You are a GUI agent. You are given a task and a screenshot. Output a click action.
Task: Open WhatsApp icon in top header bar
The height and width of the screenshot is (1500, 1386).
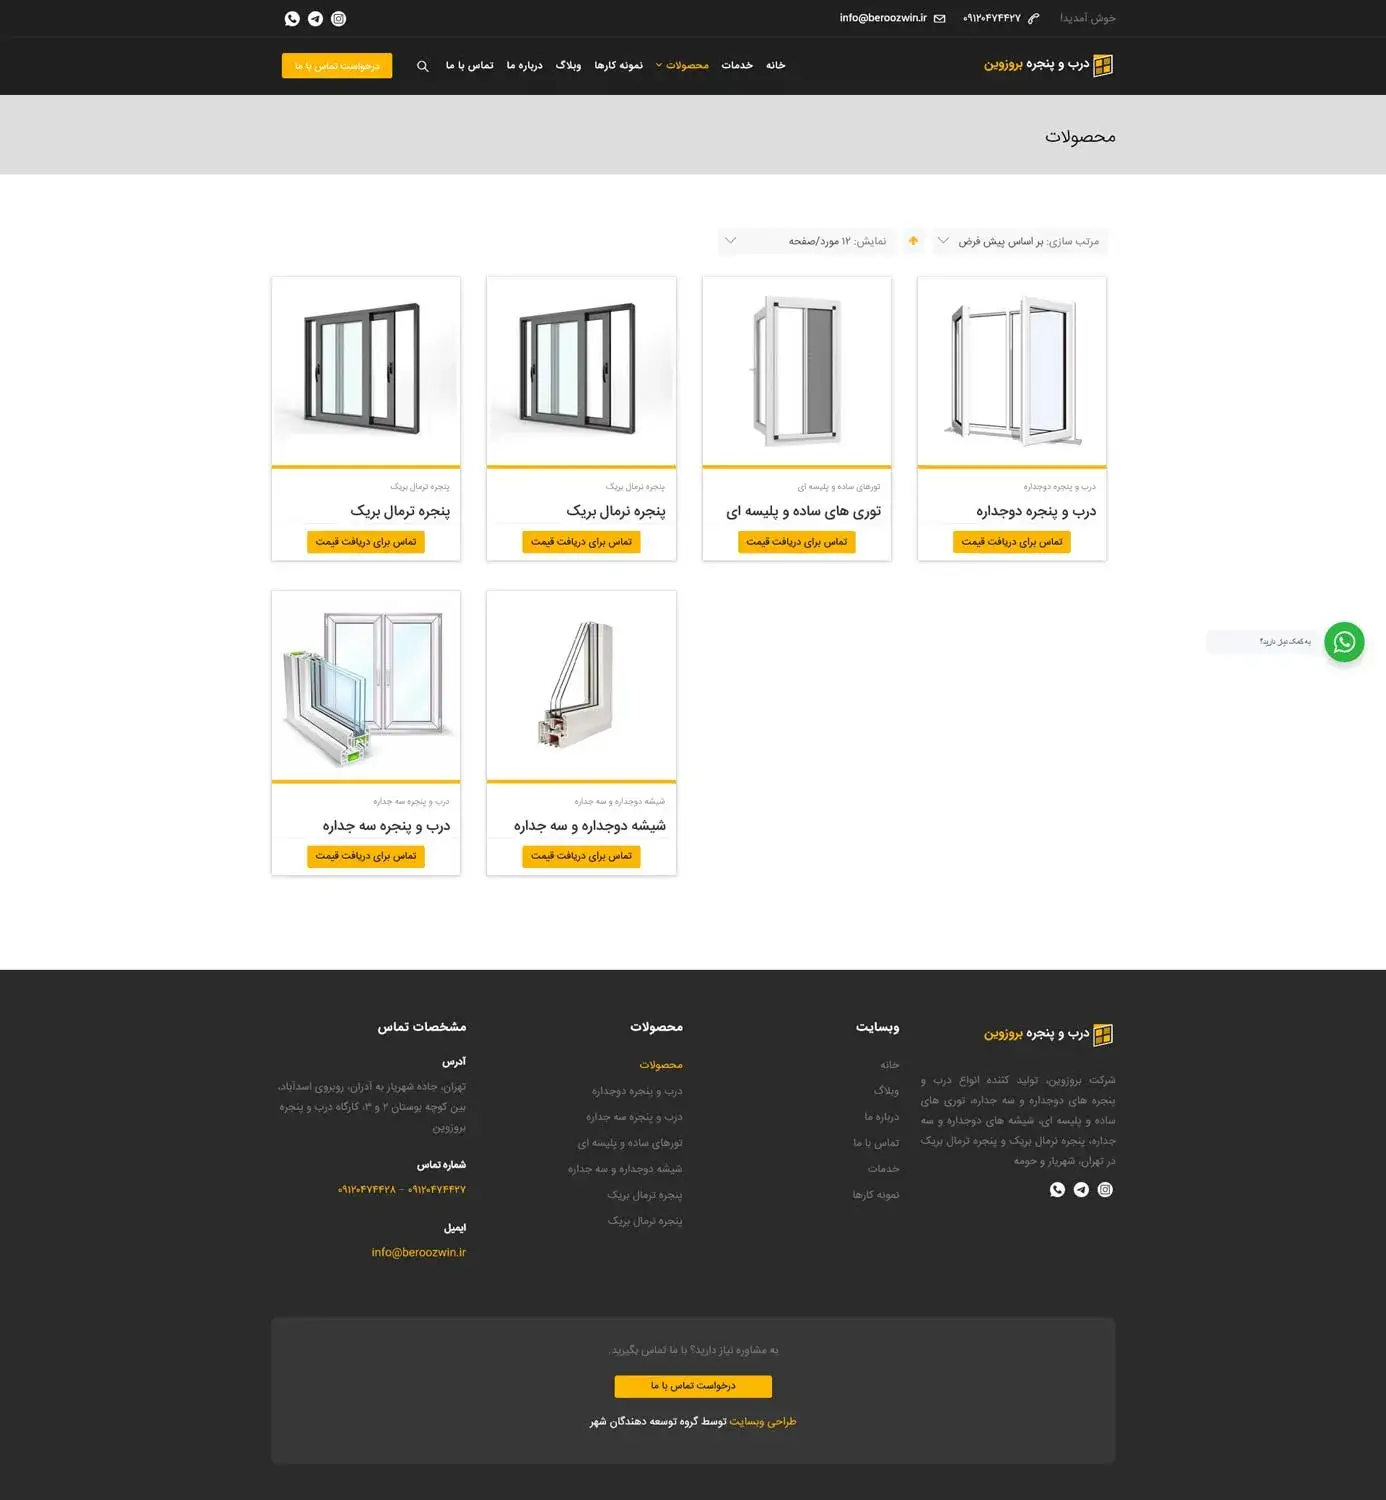click(x=292, y=19)
